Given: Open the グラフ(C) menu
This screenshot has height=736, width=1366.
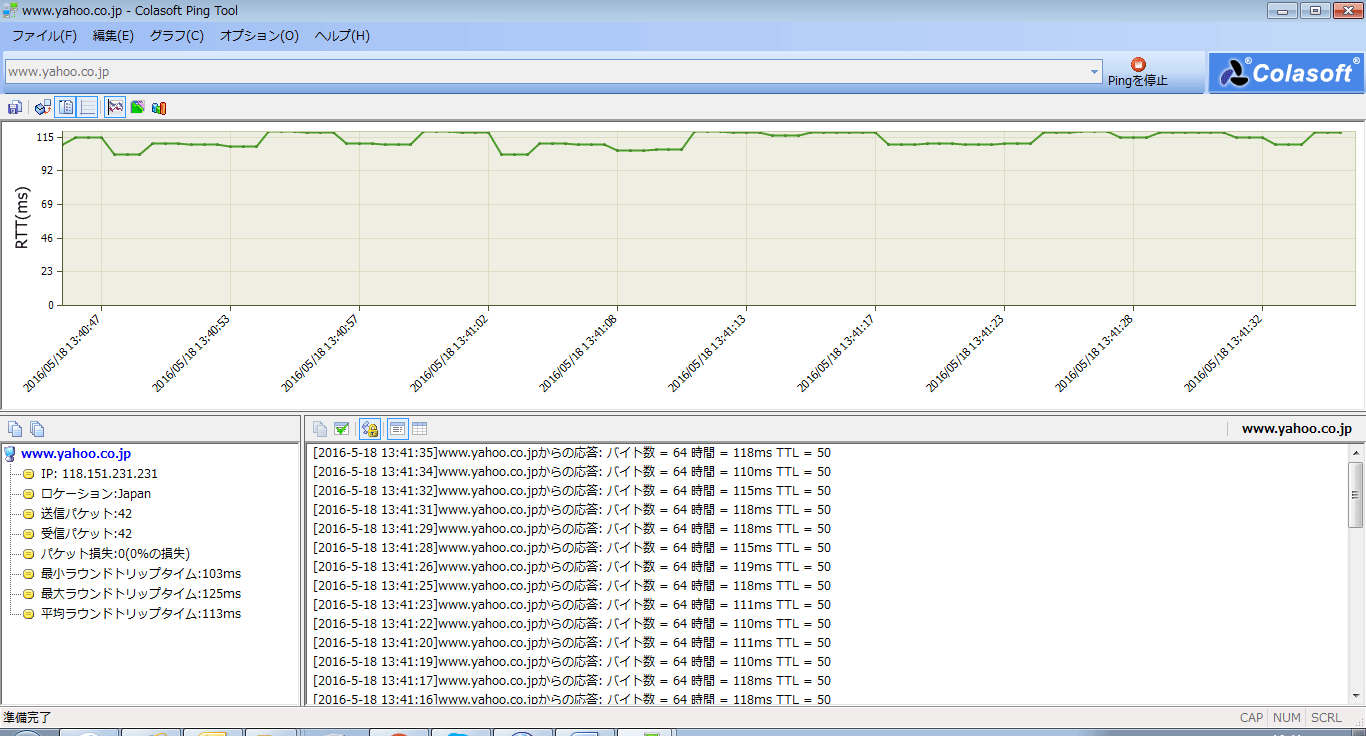Looking at the screenshot, I should [x=179, y=35].
